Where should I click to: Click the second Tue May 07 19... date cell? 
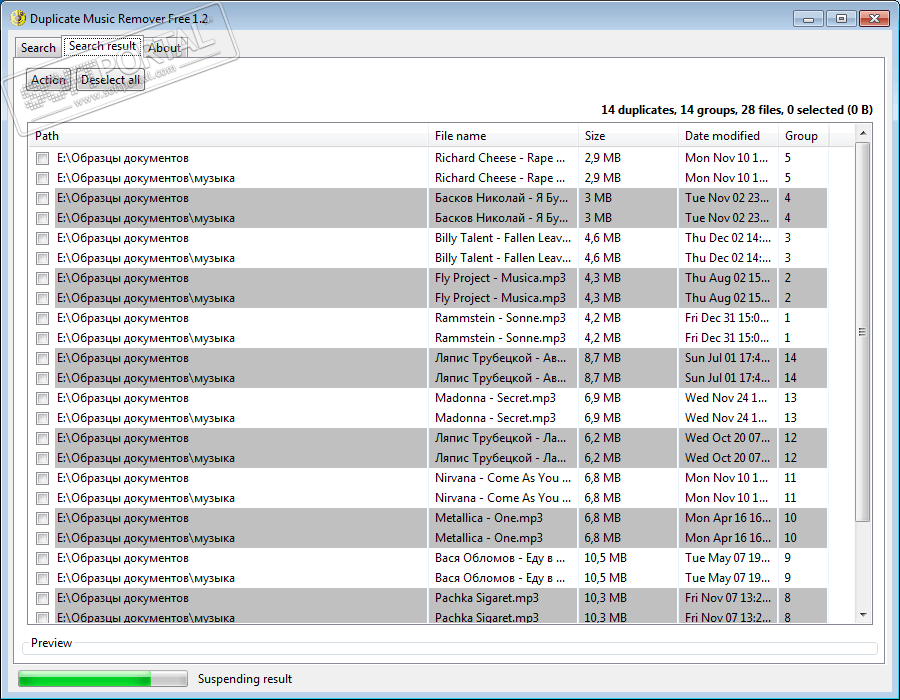tap(727, 578)
